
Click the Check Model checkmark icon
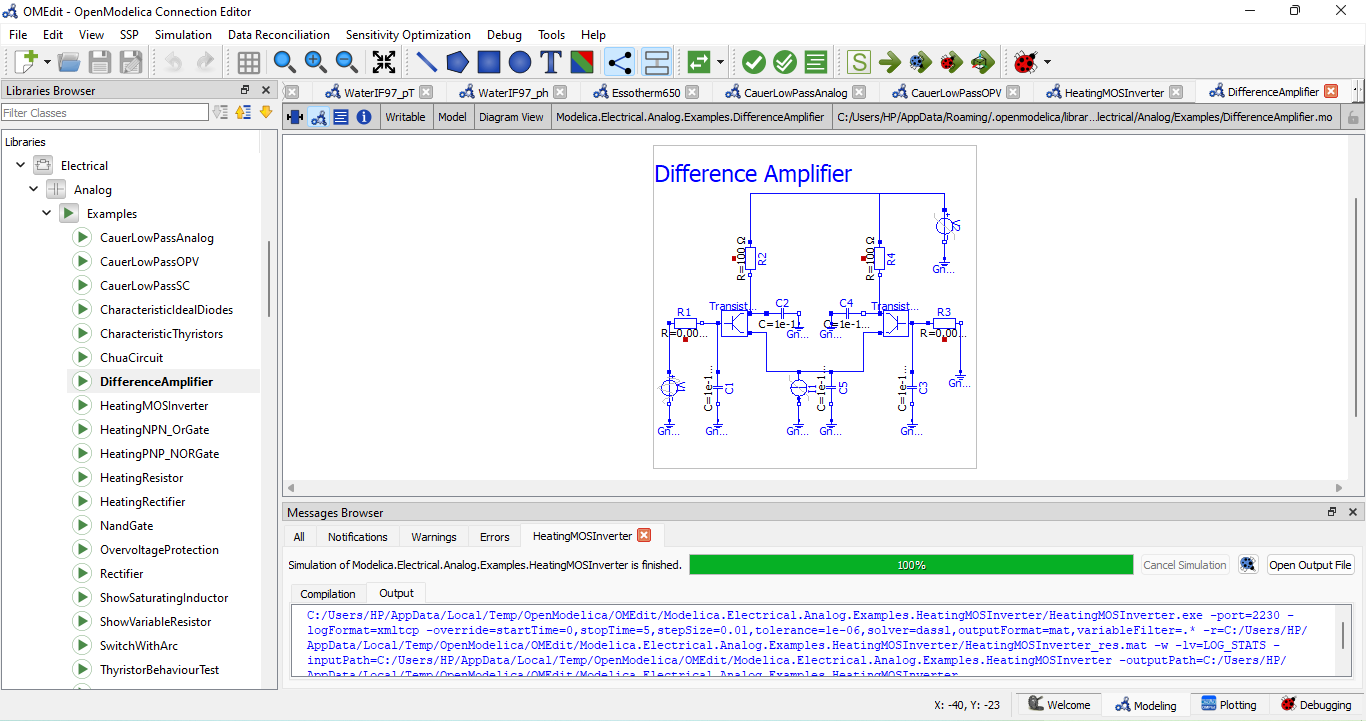(754, 62)
